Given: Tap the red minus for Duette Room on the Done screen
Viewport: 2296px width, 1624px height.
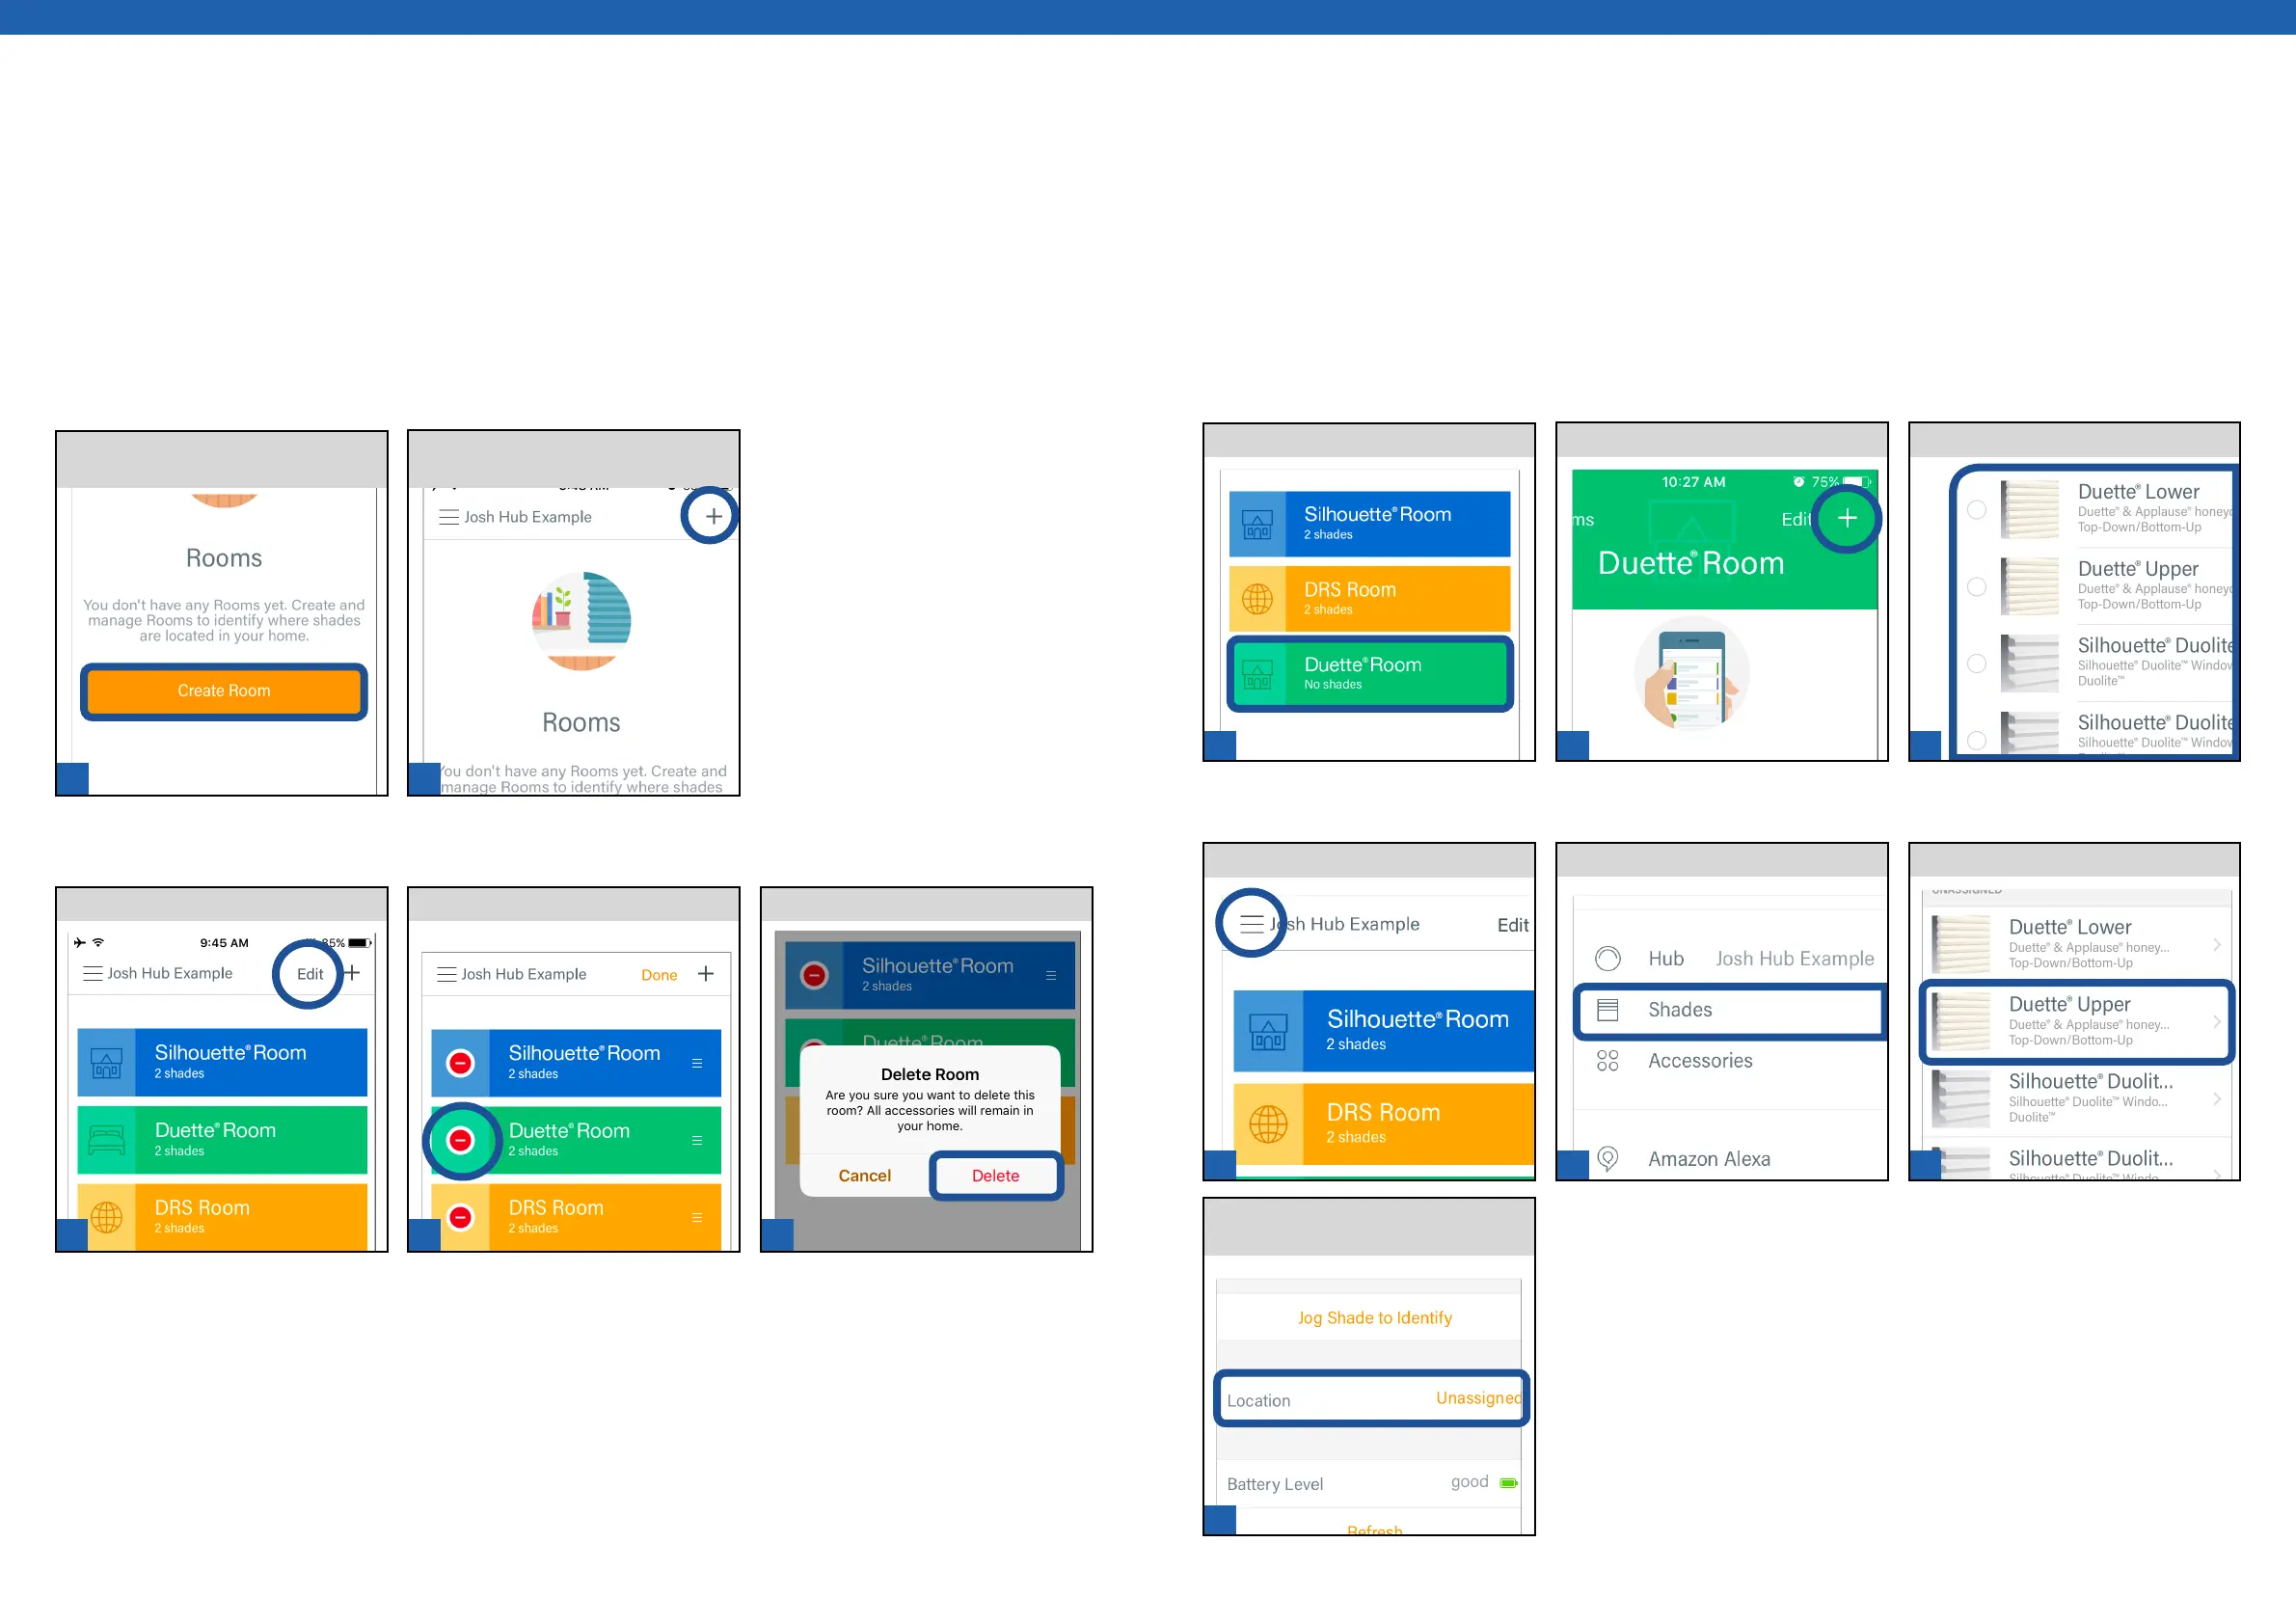Looking at the screenshot, I should point(460,1141).
